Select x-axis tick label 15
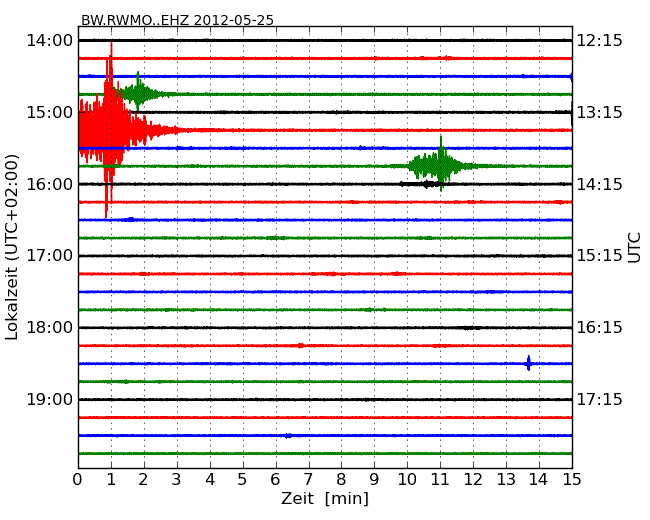 pyautogui.click(x=572, y=480)
